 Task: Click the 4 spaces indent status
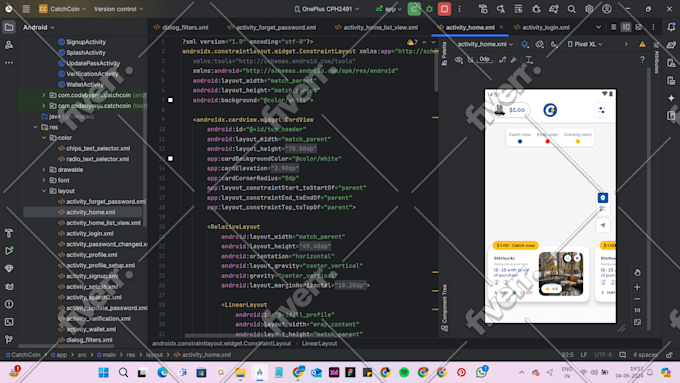click(x=645, y=355)
